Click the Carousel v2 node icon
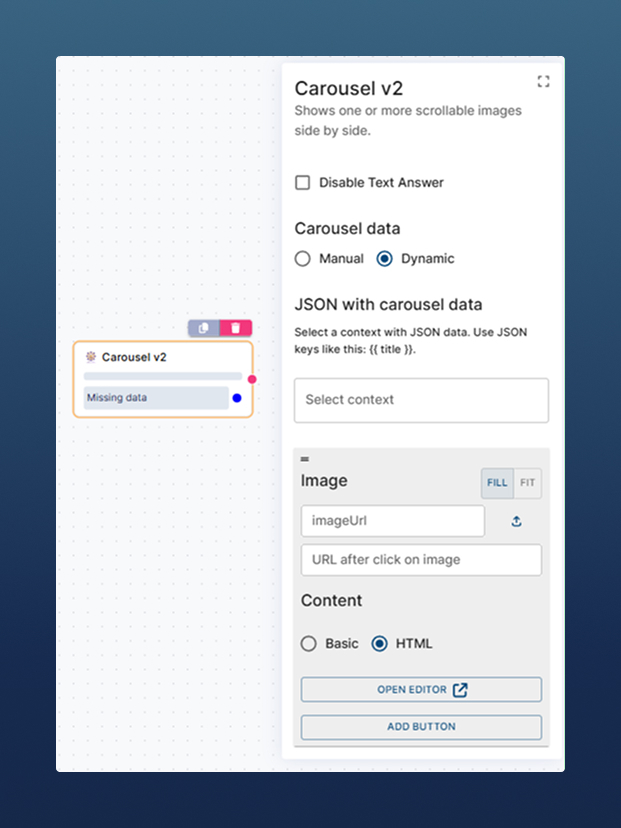 [x=91, y=356]
